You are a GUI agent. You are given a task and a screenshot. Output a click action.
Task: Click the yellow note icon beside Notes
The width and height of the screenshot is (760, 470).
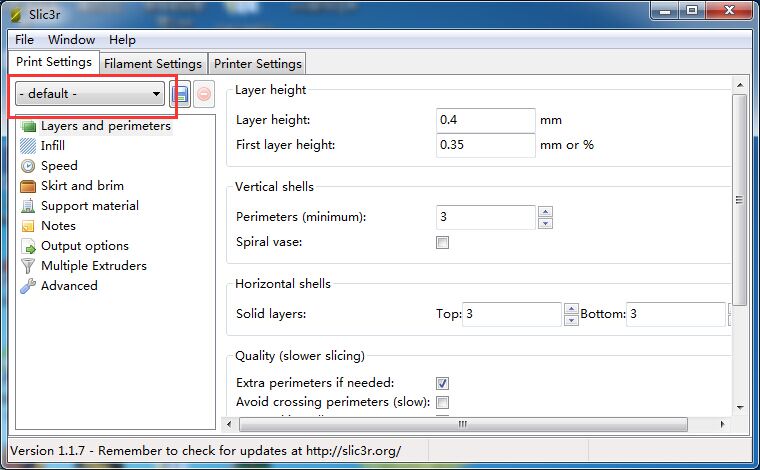coord(28,226)
